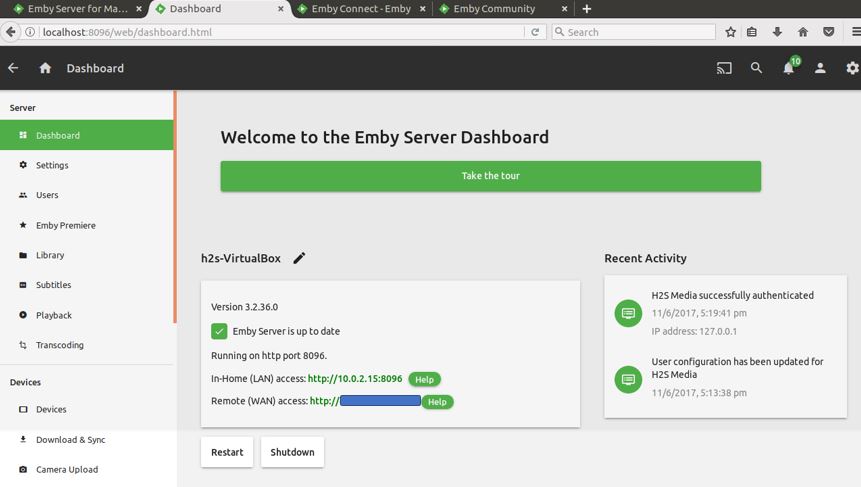View site information icon in address bar

click(30, 32)
